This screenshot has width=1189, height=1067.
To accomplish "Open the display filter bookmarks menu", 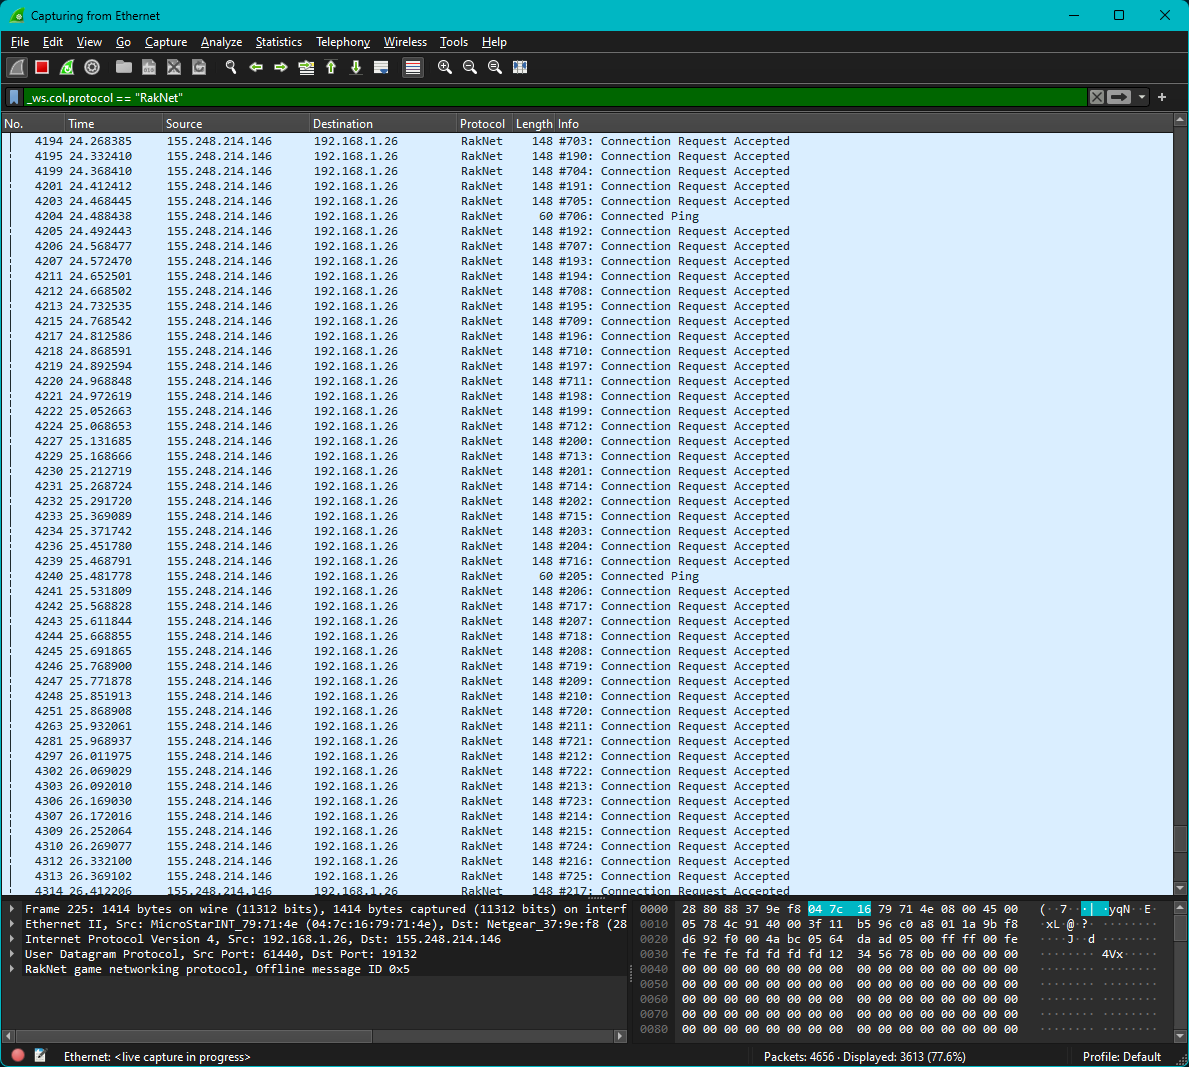I will click(x=12, y=98).
